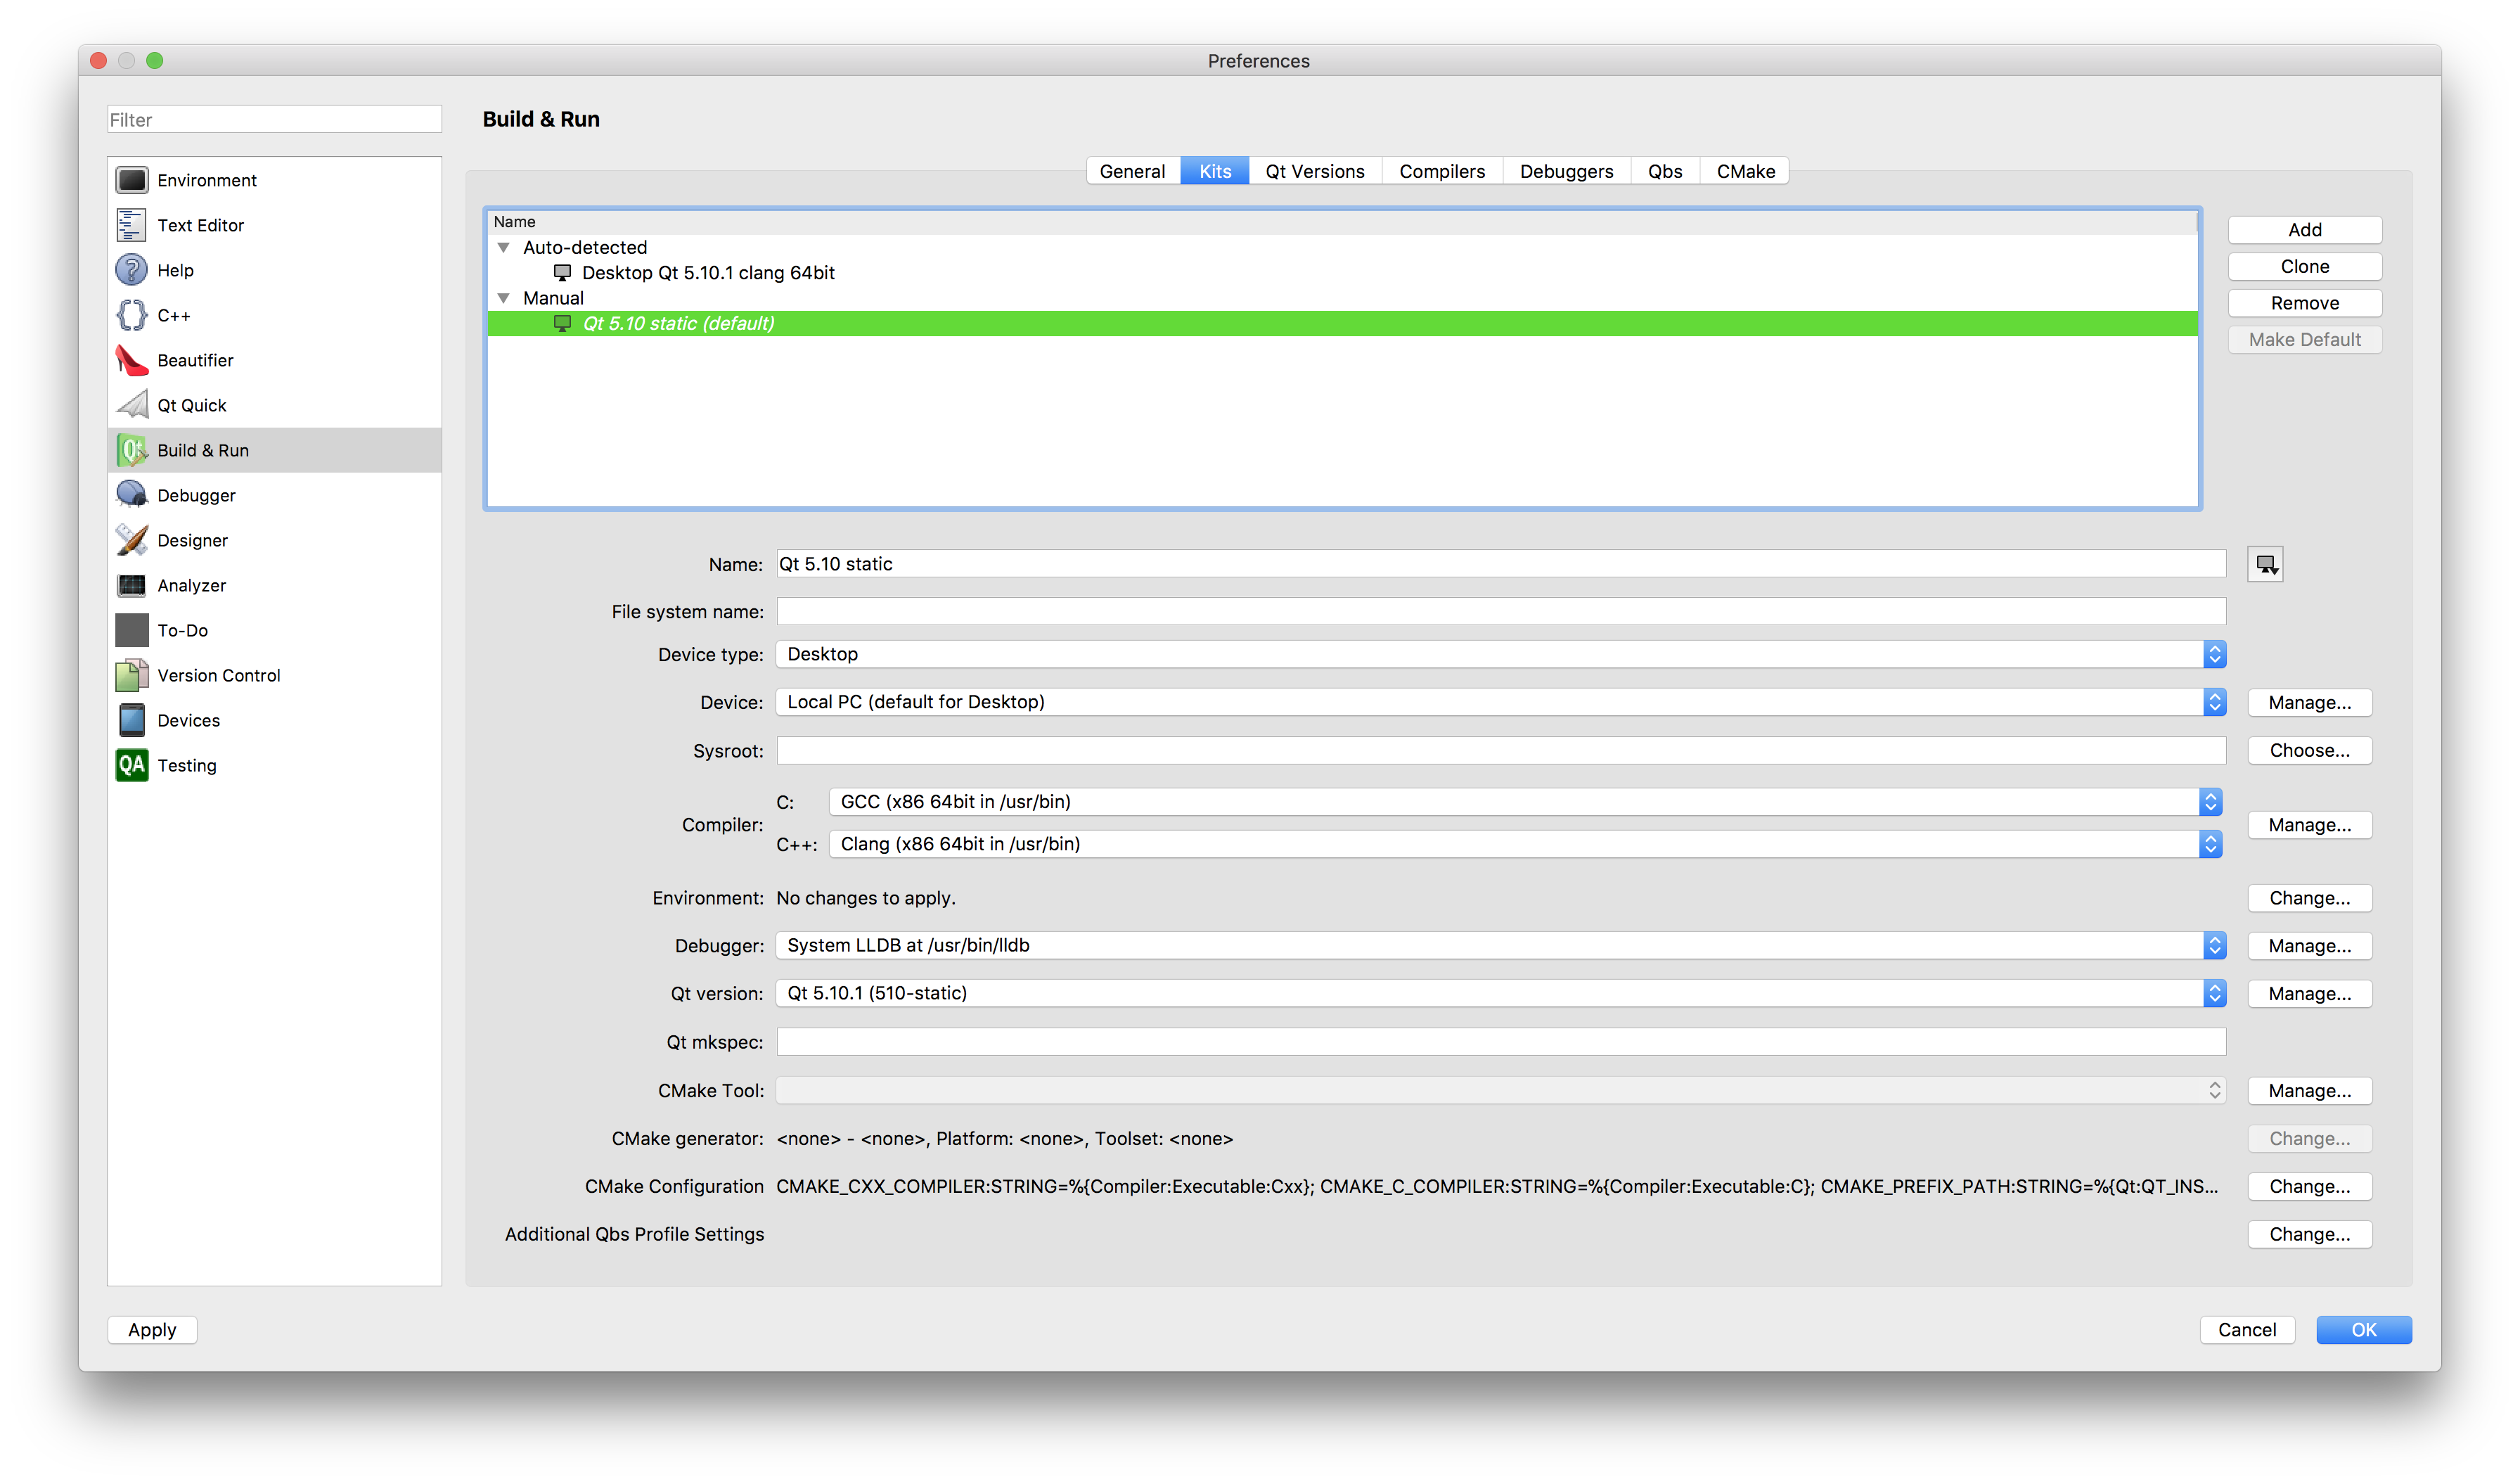The width and height of the screenshot is (2520, 1484).
Task: Switch to the Kits tab
Action: [1215, 171]
